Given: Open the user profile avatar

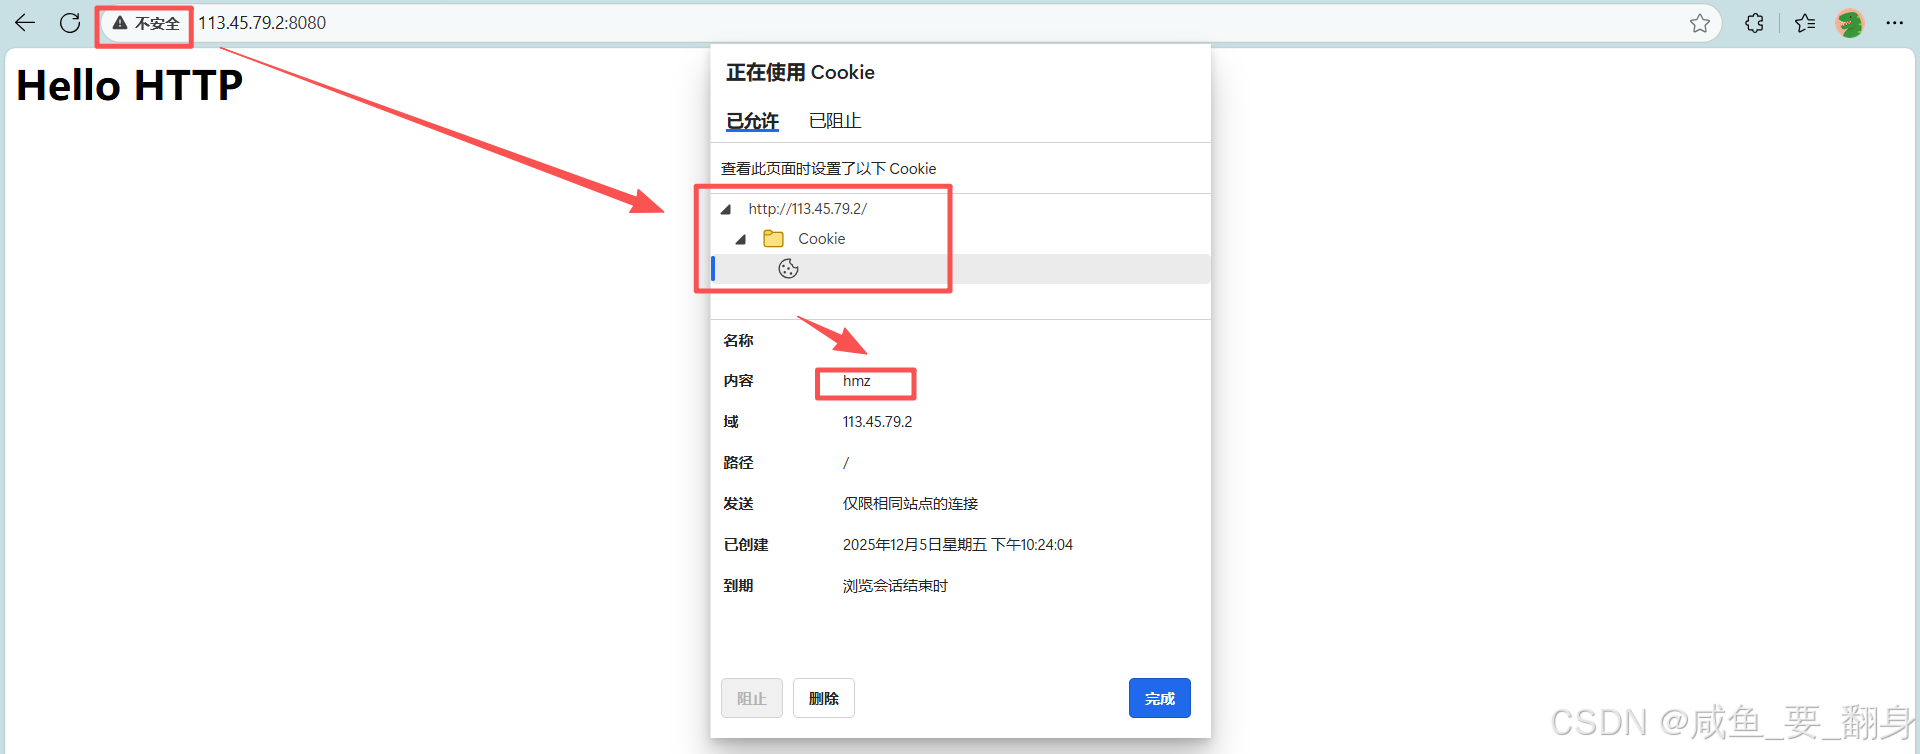Looking at the screenshot, I should point(1850,23).
